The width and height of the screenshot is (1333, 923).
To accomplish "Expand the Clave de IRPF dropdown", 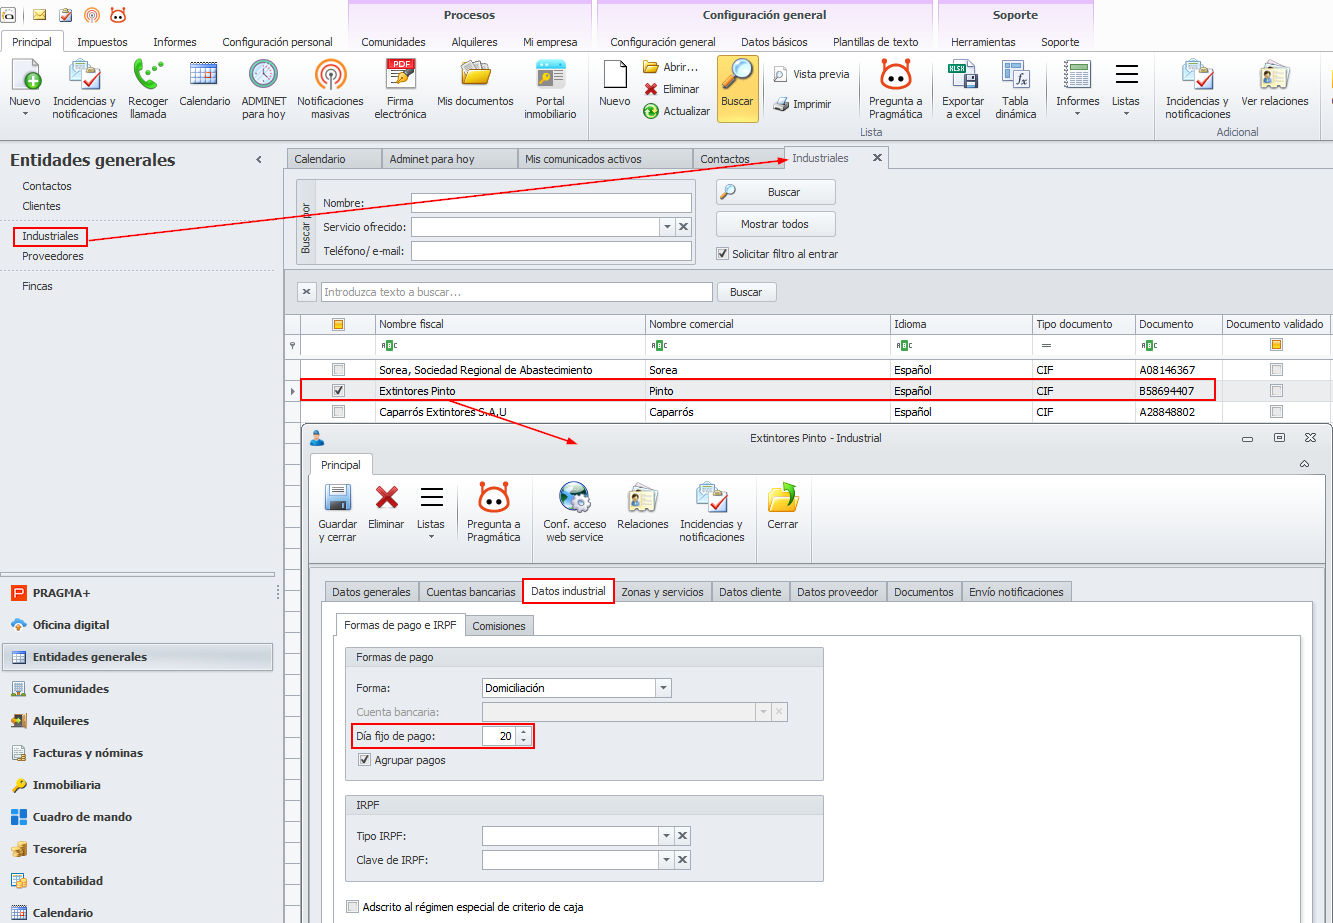I will point(667,860).
